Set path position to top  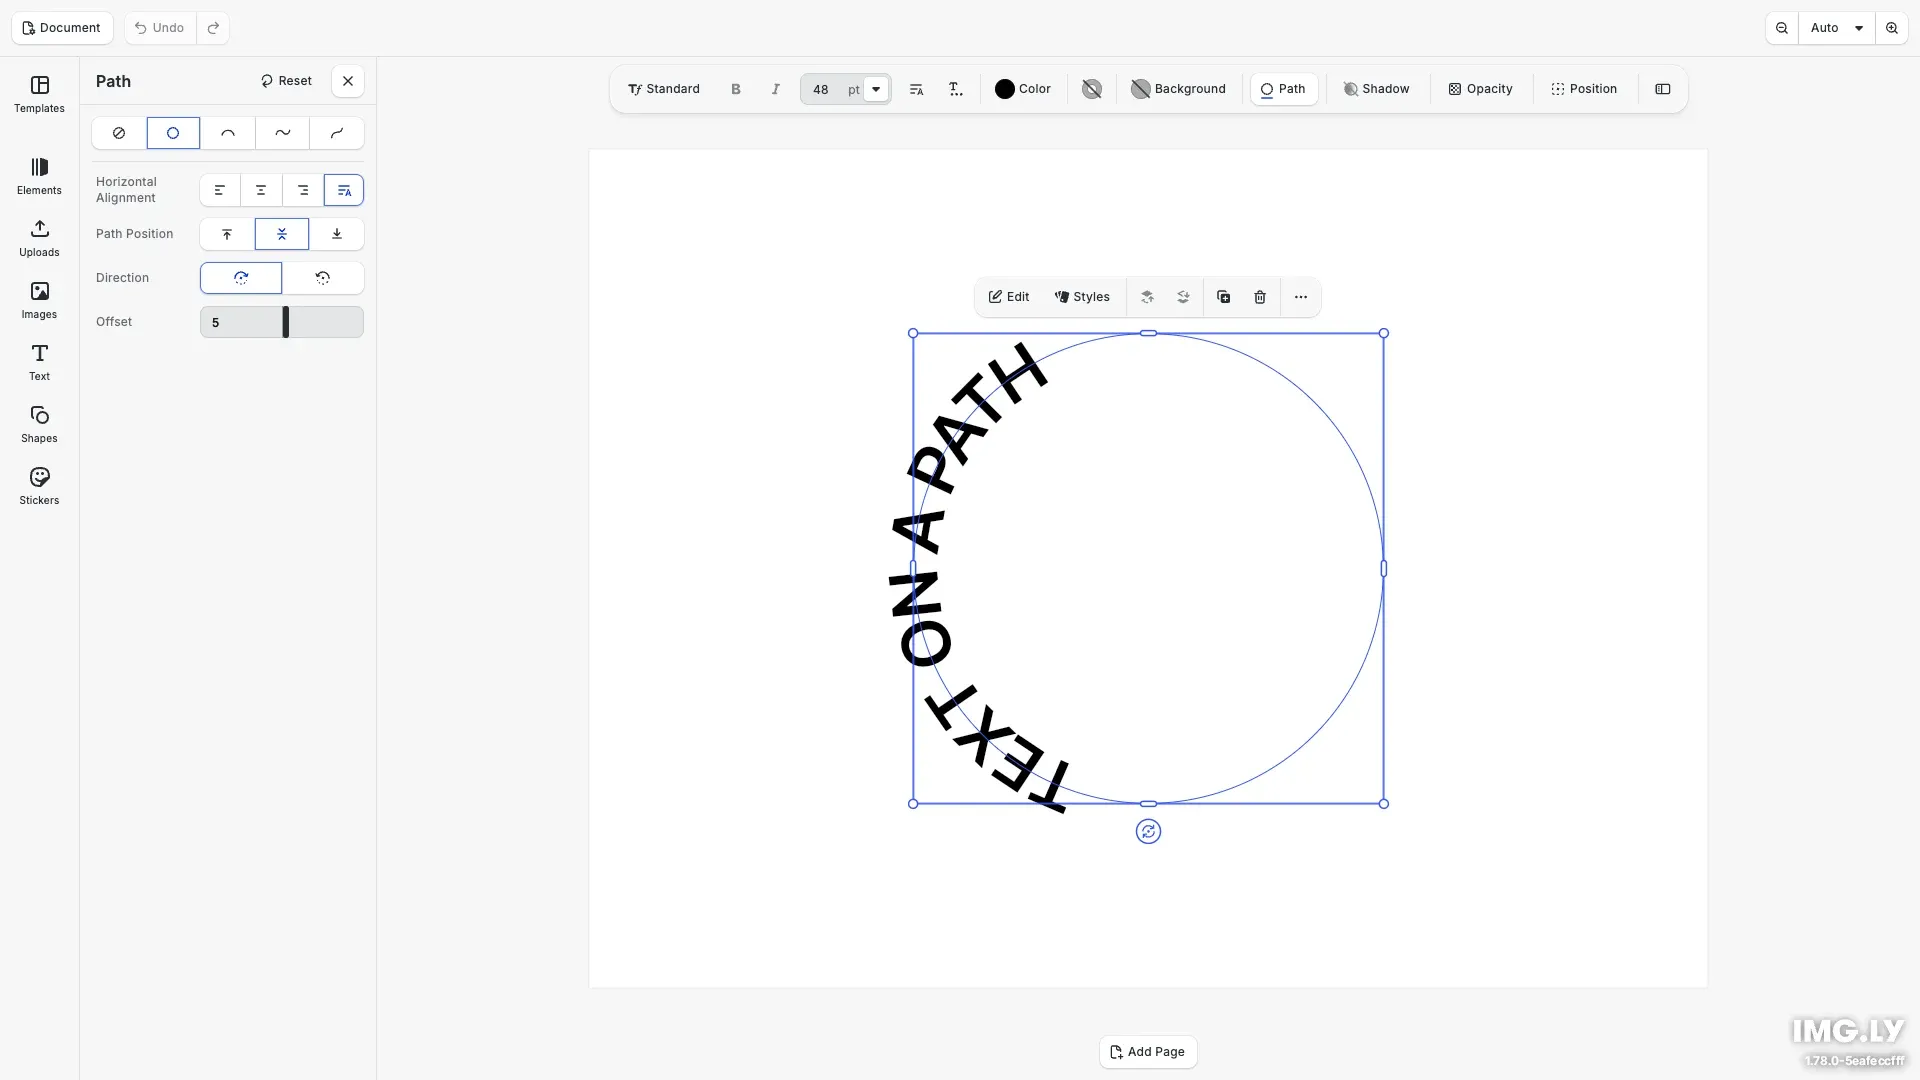coord(227,234)
